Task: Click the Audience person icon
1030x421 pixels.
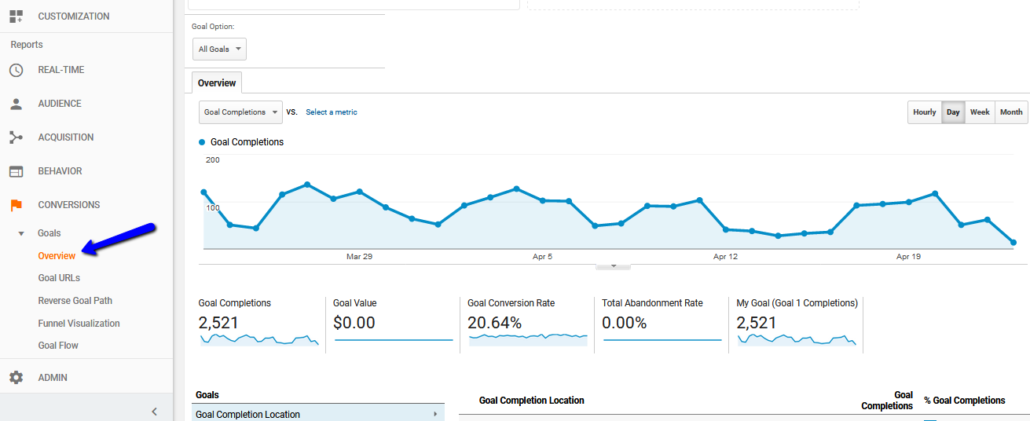Action: click(x=16, y=104)
